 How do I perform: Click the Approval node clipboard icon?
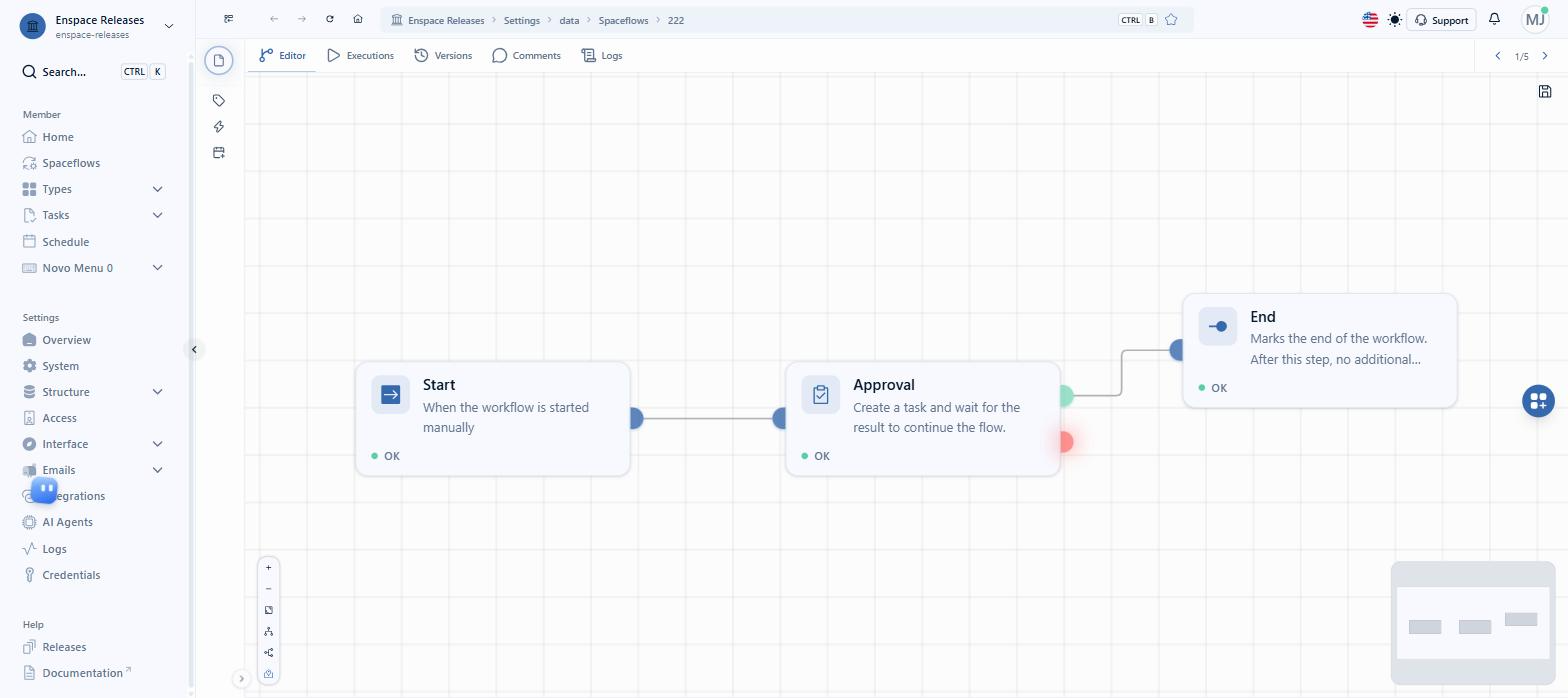pyautogui.click(x=821, y=395)
